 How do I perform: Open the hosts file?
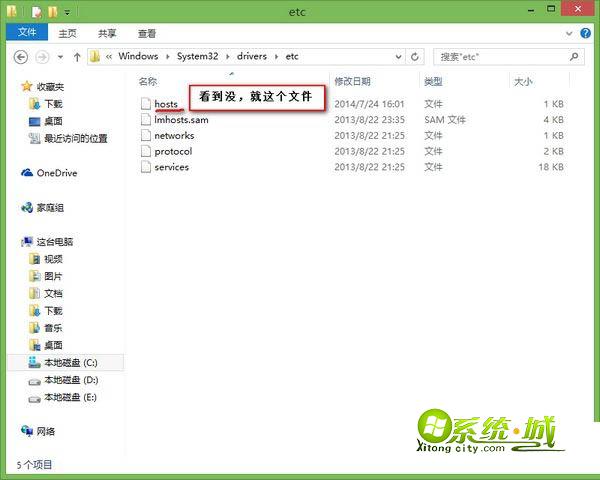(x=165, y=104)
